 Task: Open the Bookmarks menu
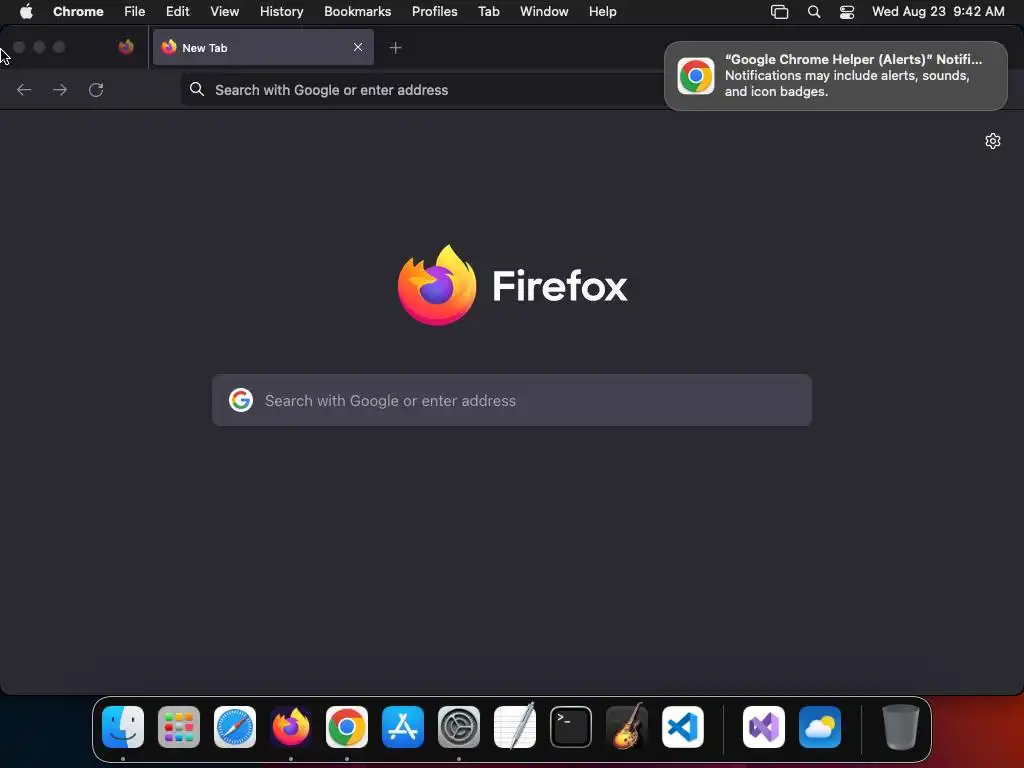click(x=357, y=11)
